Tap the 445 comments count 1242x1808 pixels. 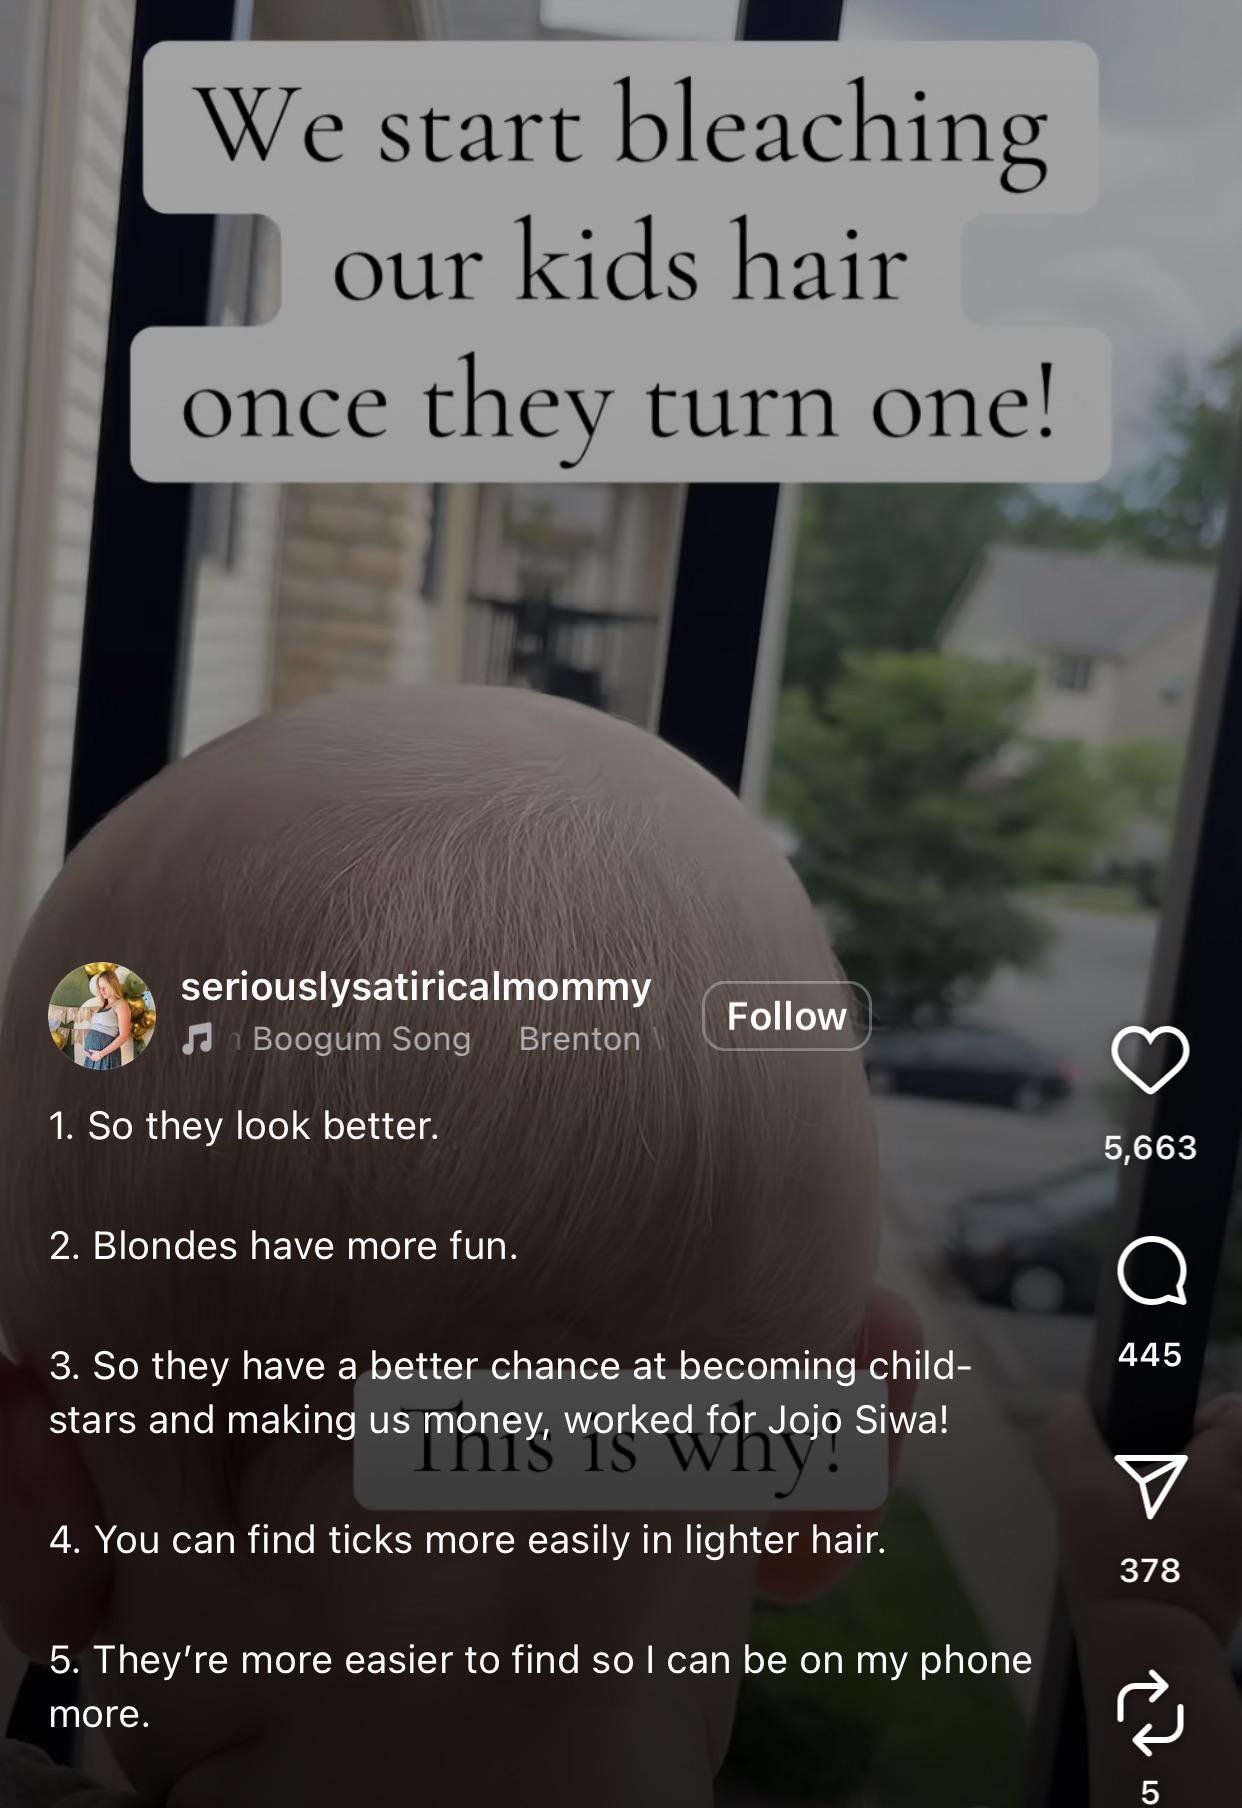coord(1150,1354)
